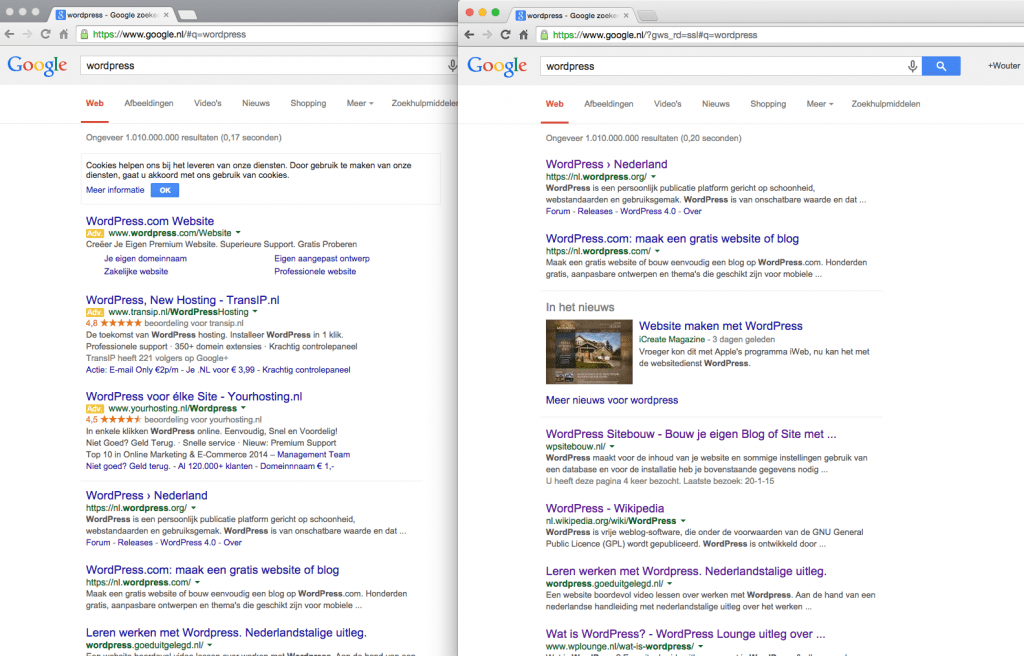Expand the Meer menu in the right window
This screenshot has width=1024, height=656.
[820, 104]
